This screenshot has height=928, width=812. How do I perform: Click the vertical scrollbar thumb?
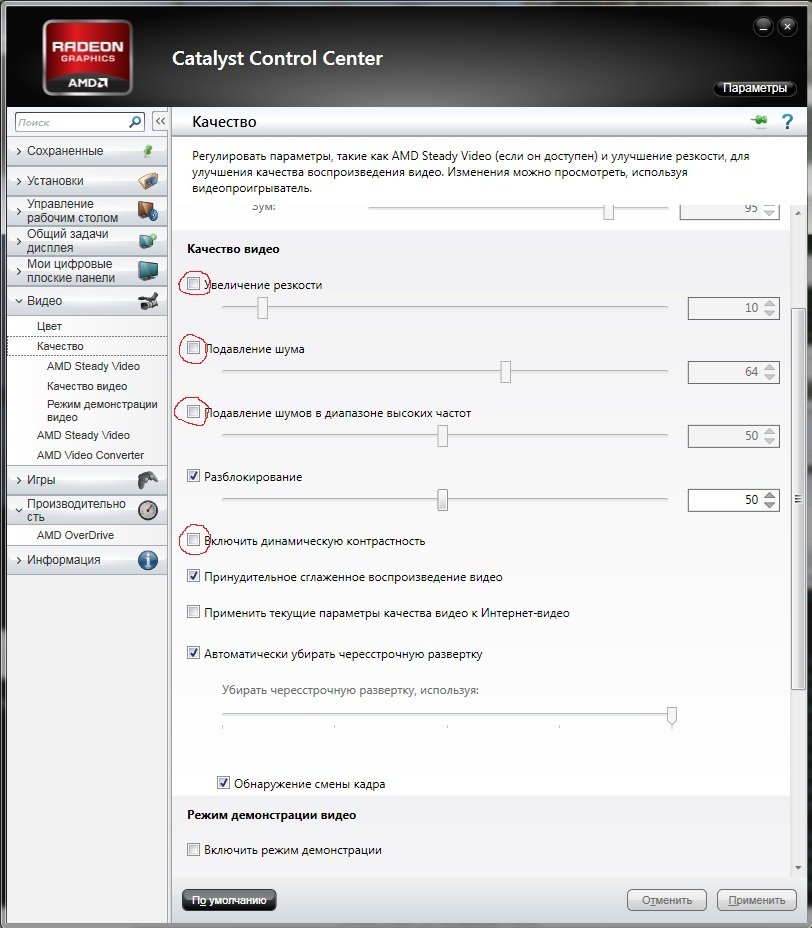tap(798, 498)
